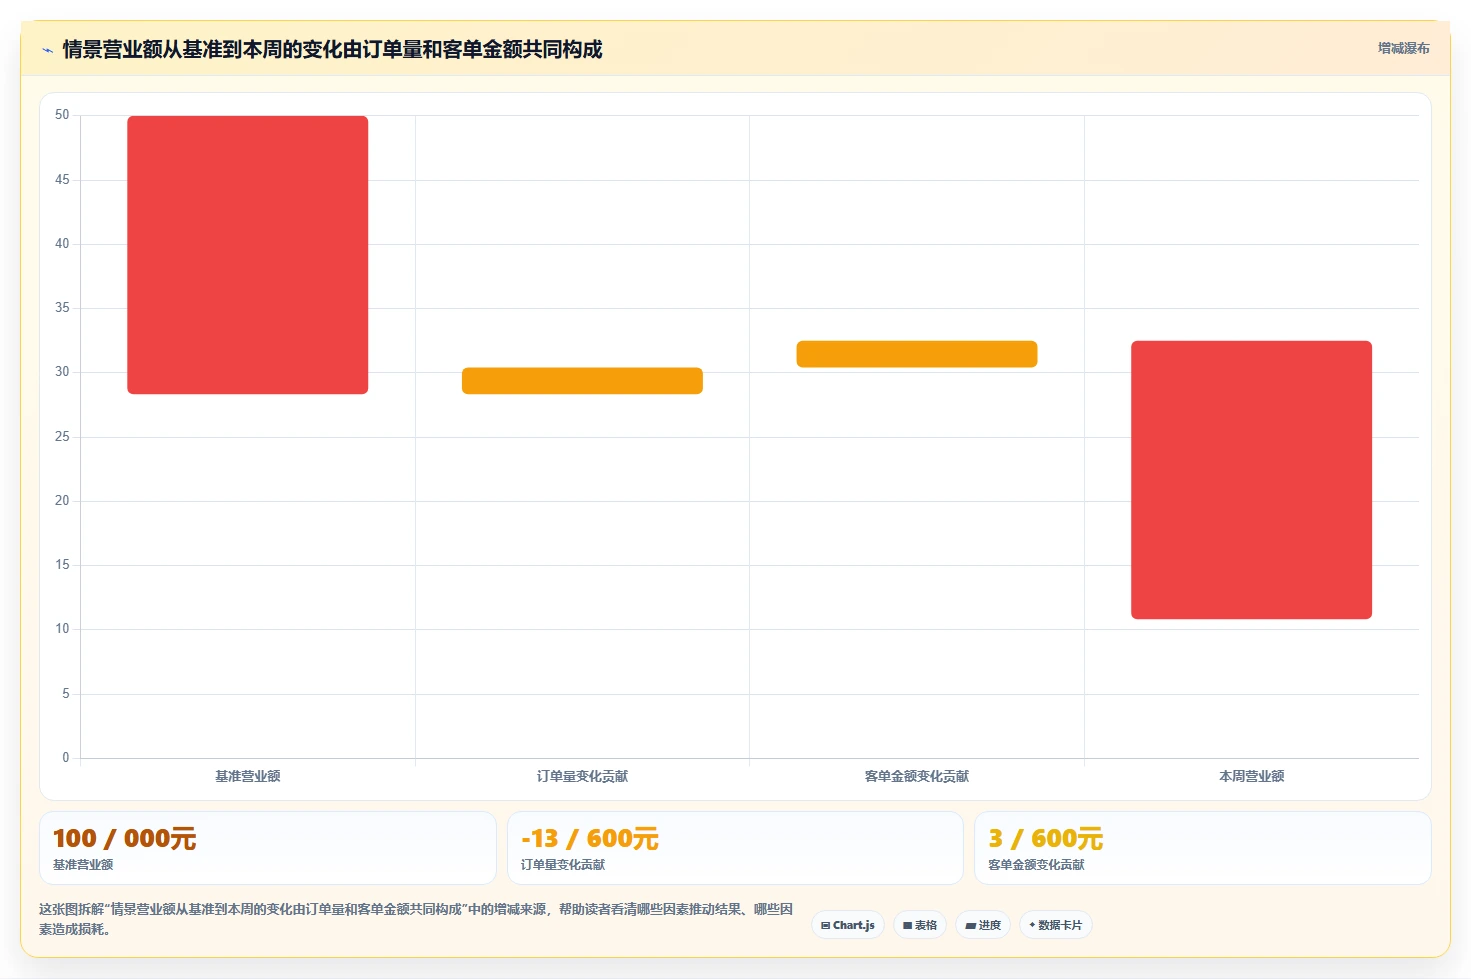Click the chart heading text
1471x979 pixels.
point(333,49)
